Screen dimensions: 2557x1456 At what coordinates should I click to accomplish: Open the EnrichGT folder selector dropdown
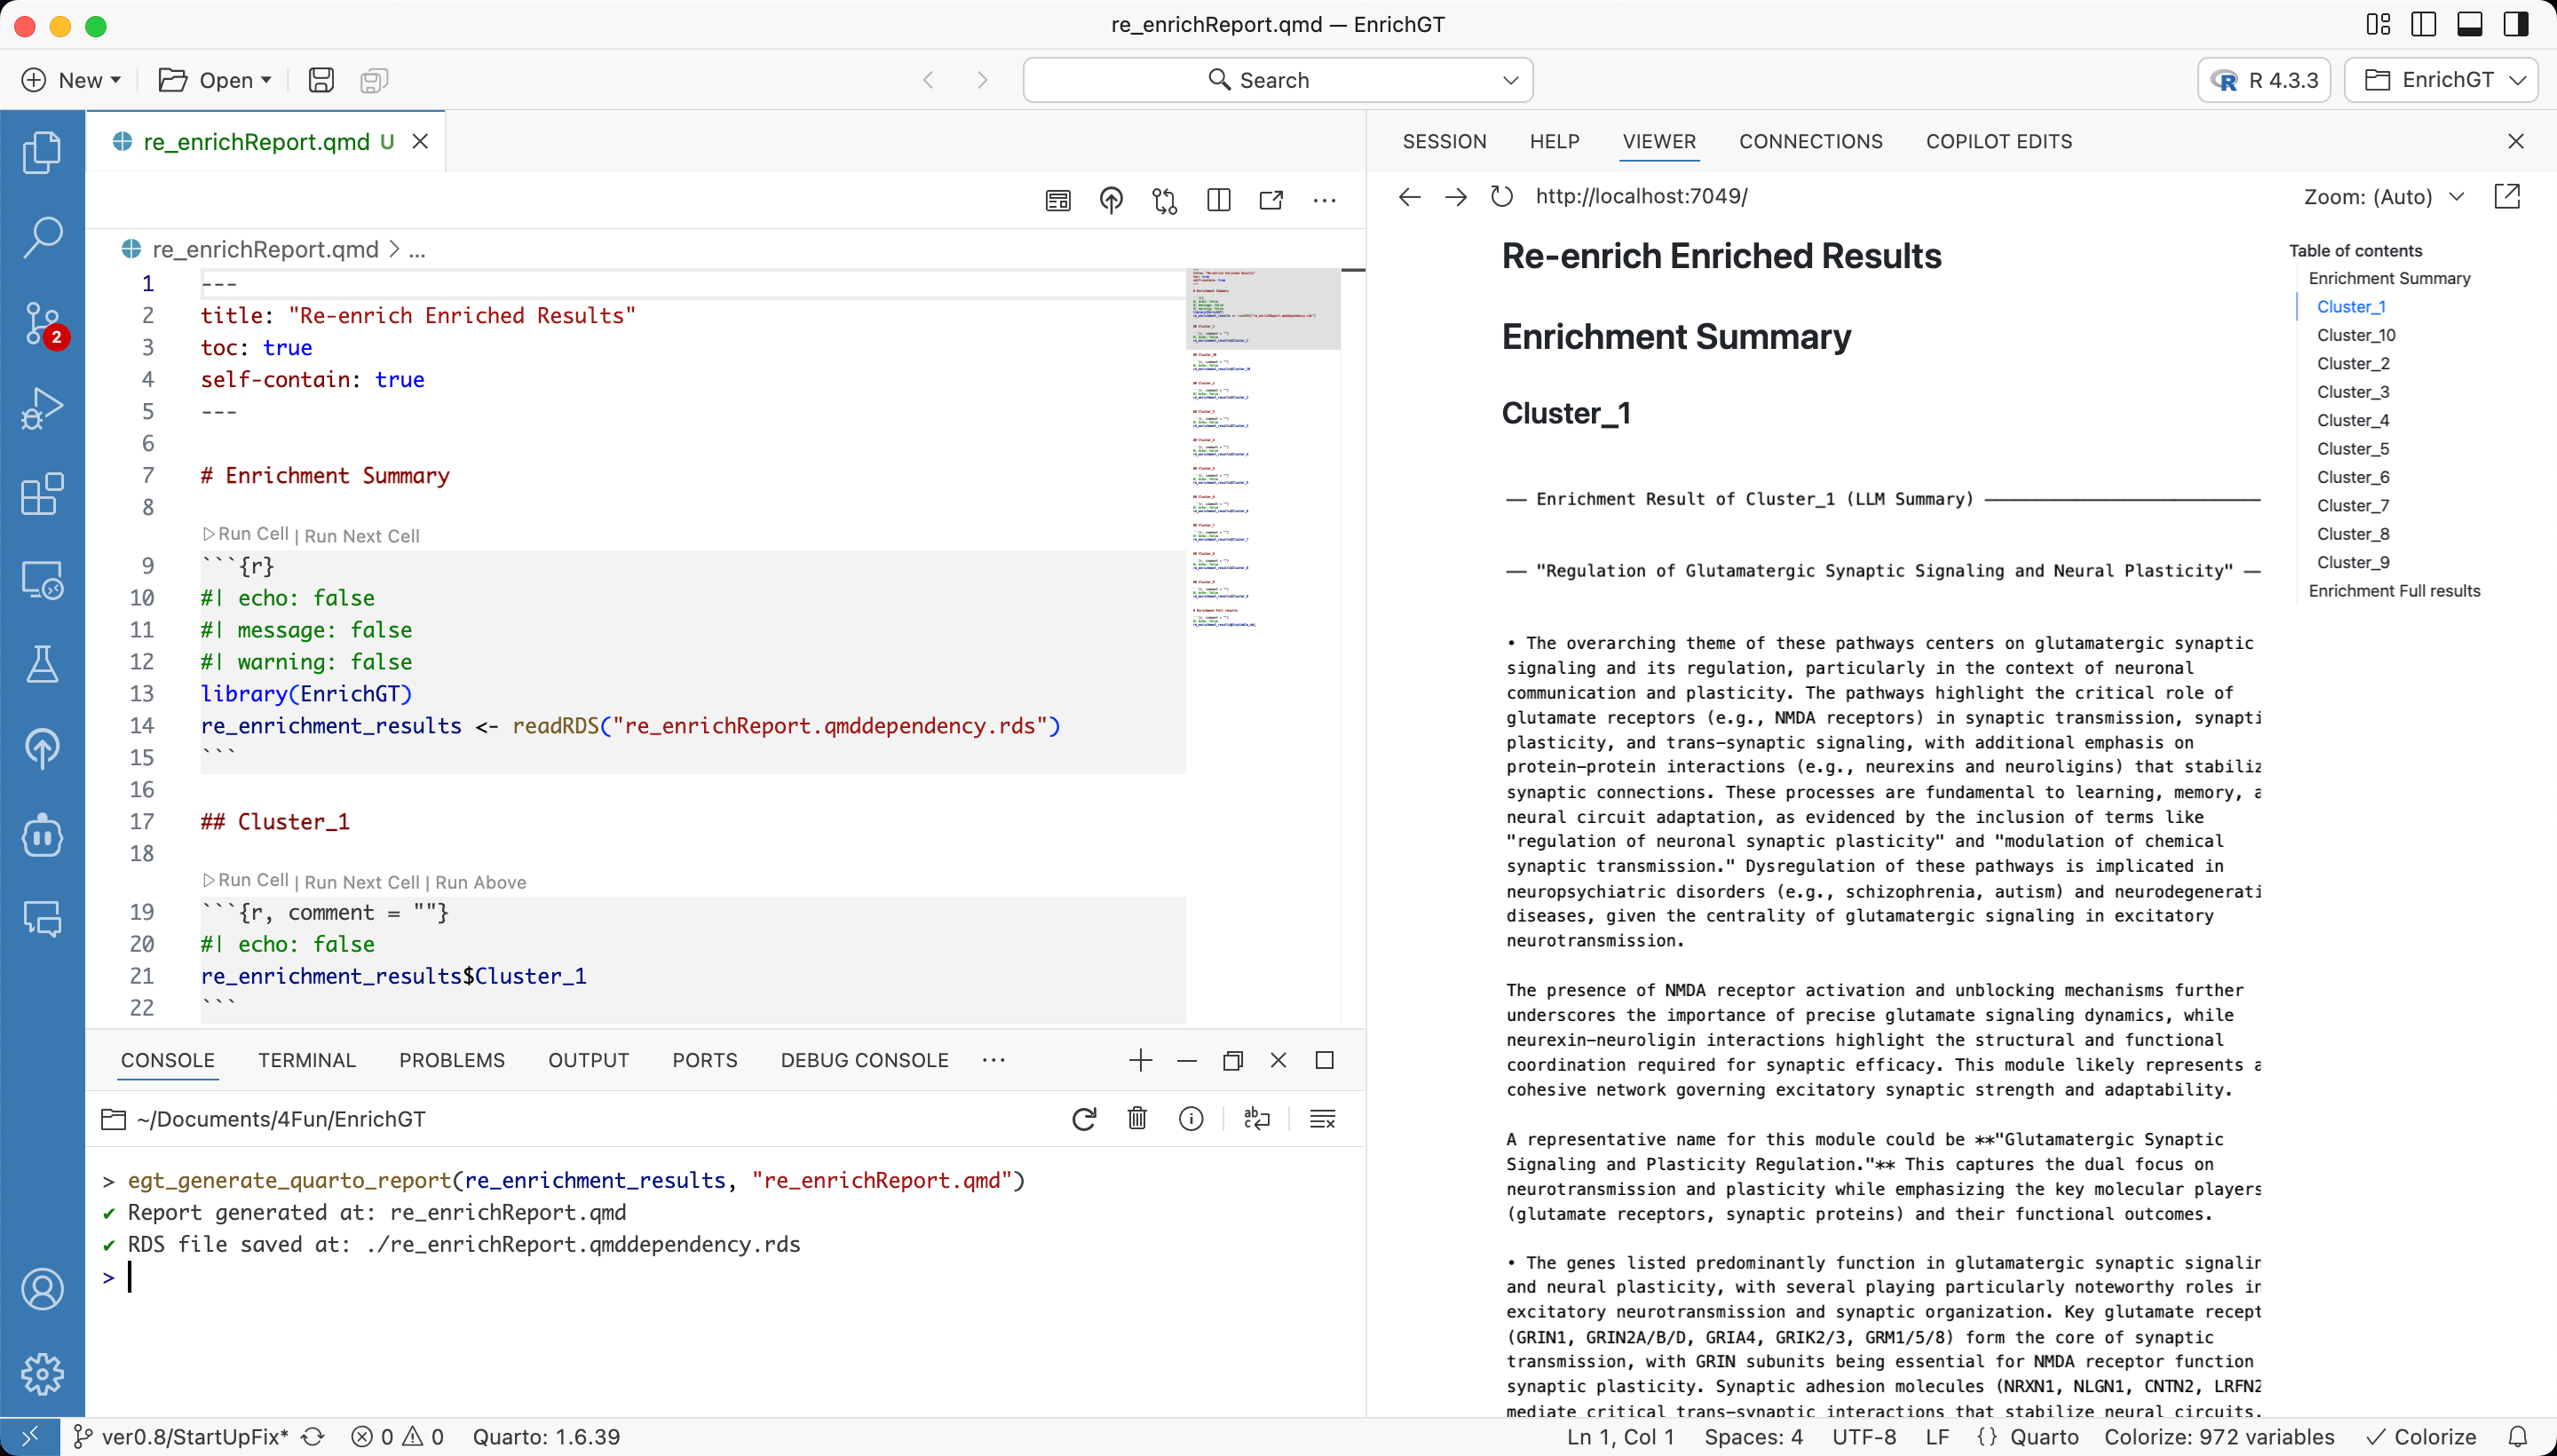coord(2441,80)
